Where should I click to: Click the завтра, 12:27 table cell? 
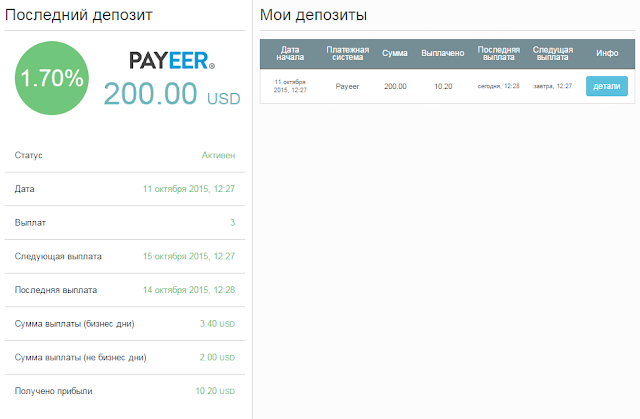click(553, 86)
